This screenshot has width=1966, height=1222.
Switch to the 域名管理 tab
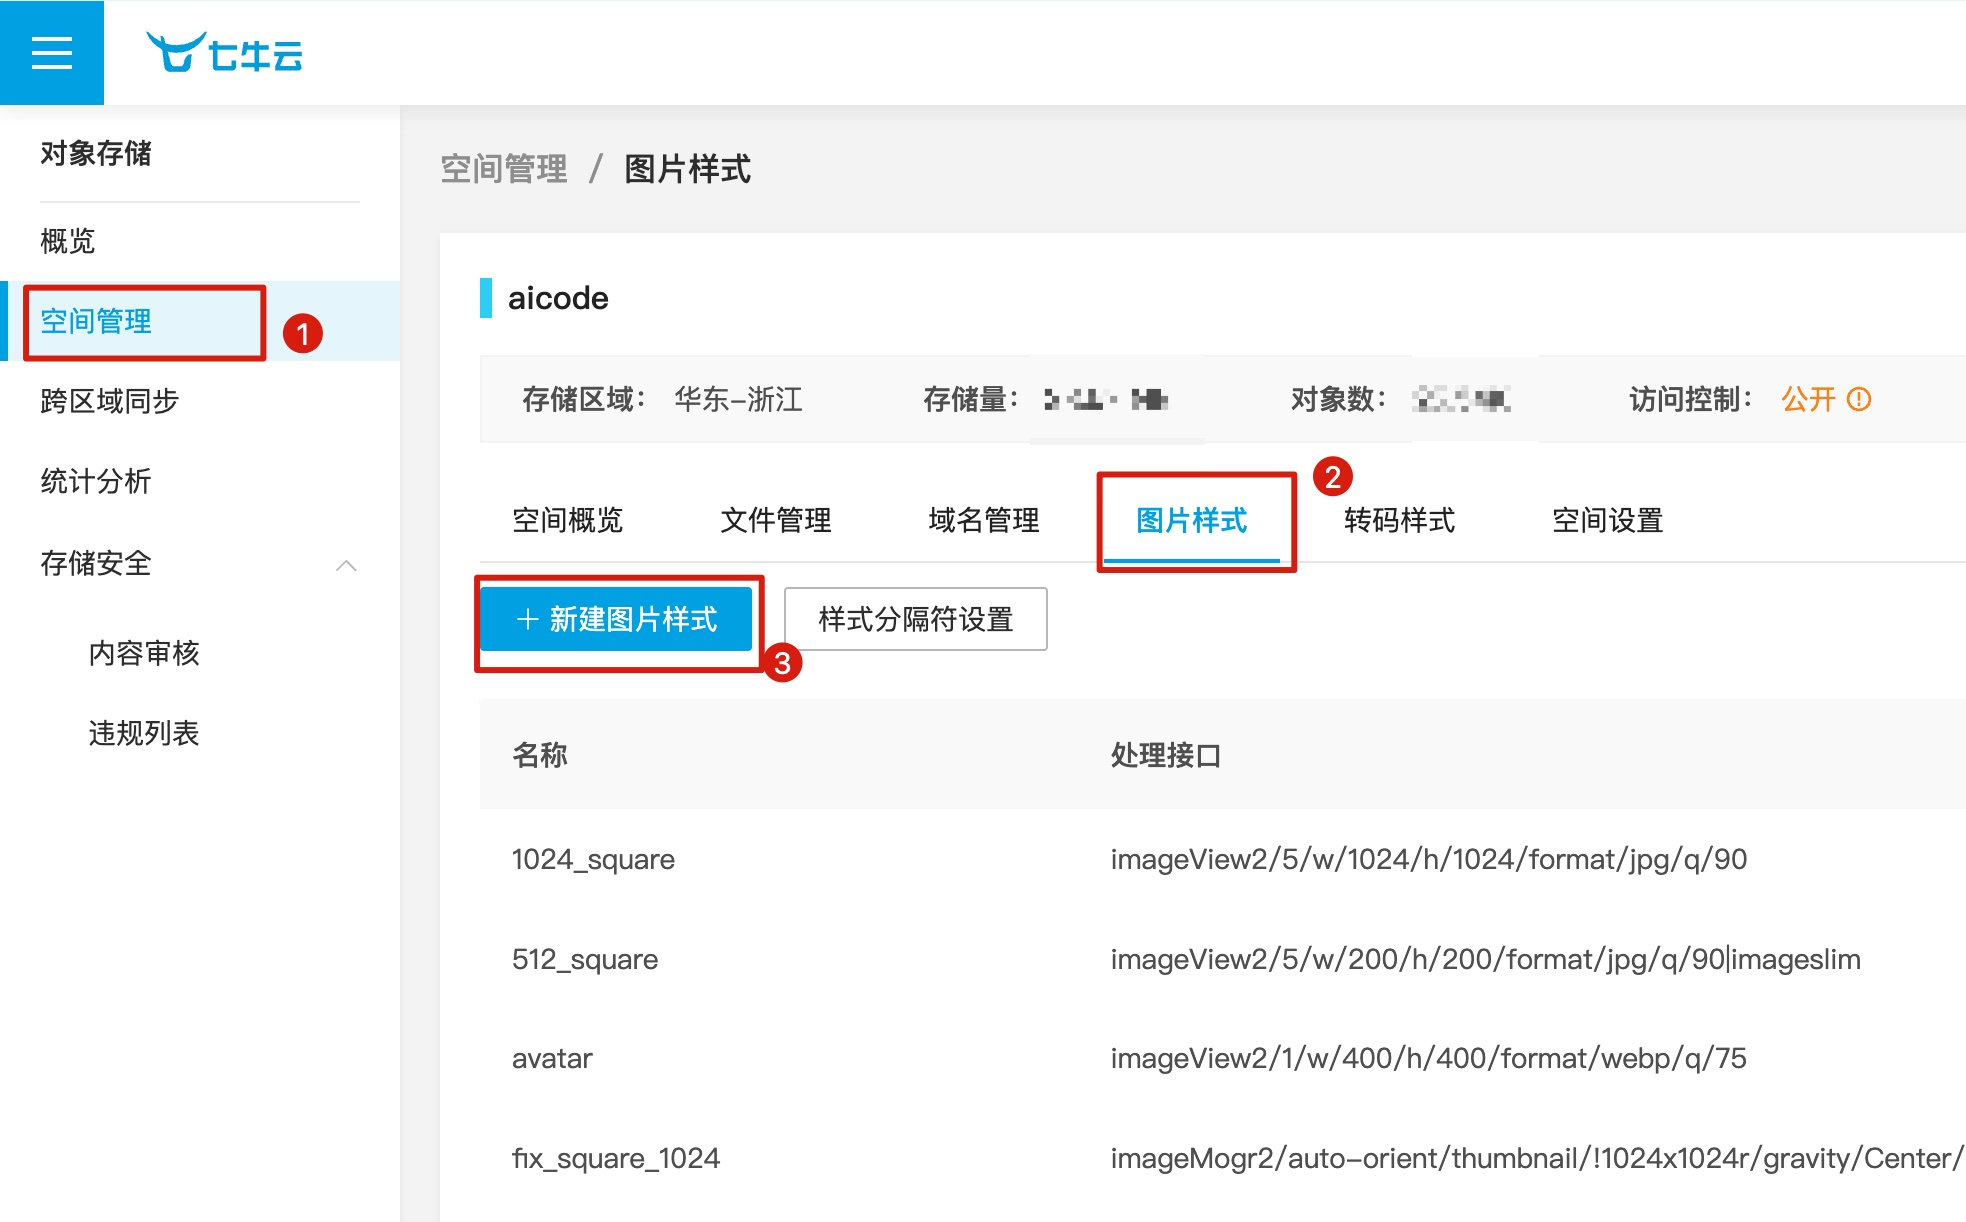tap(983, 520)
